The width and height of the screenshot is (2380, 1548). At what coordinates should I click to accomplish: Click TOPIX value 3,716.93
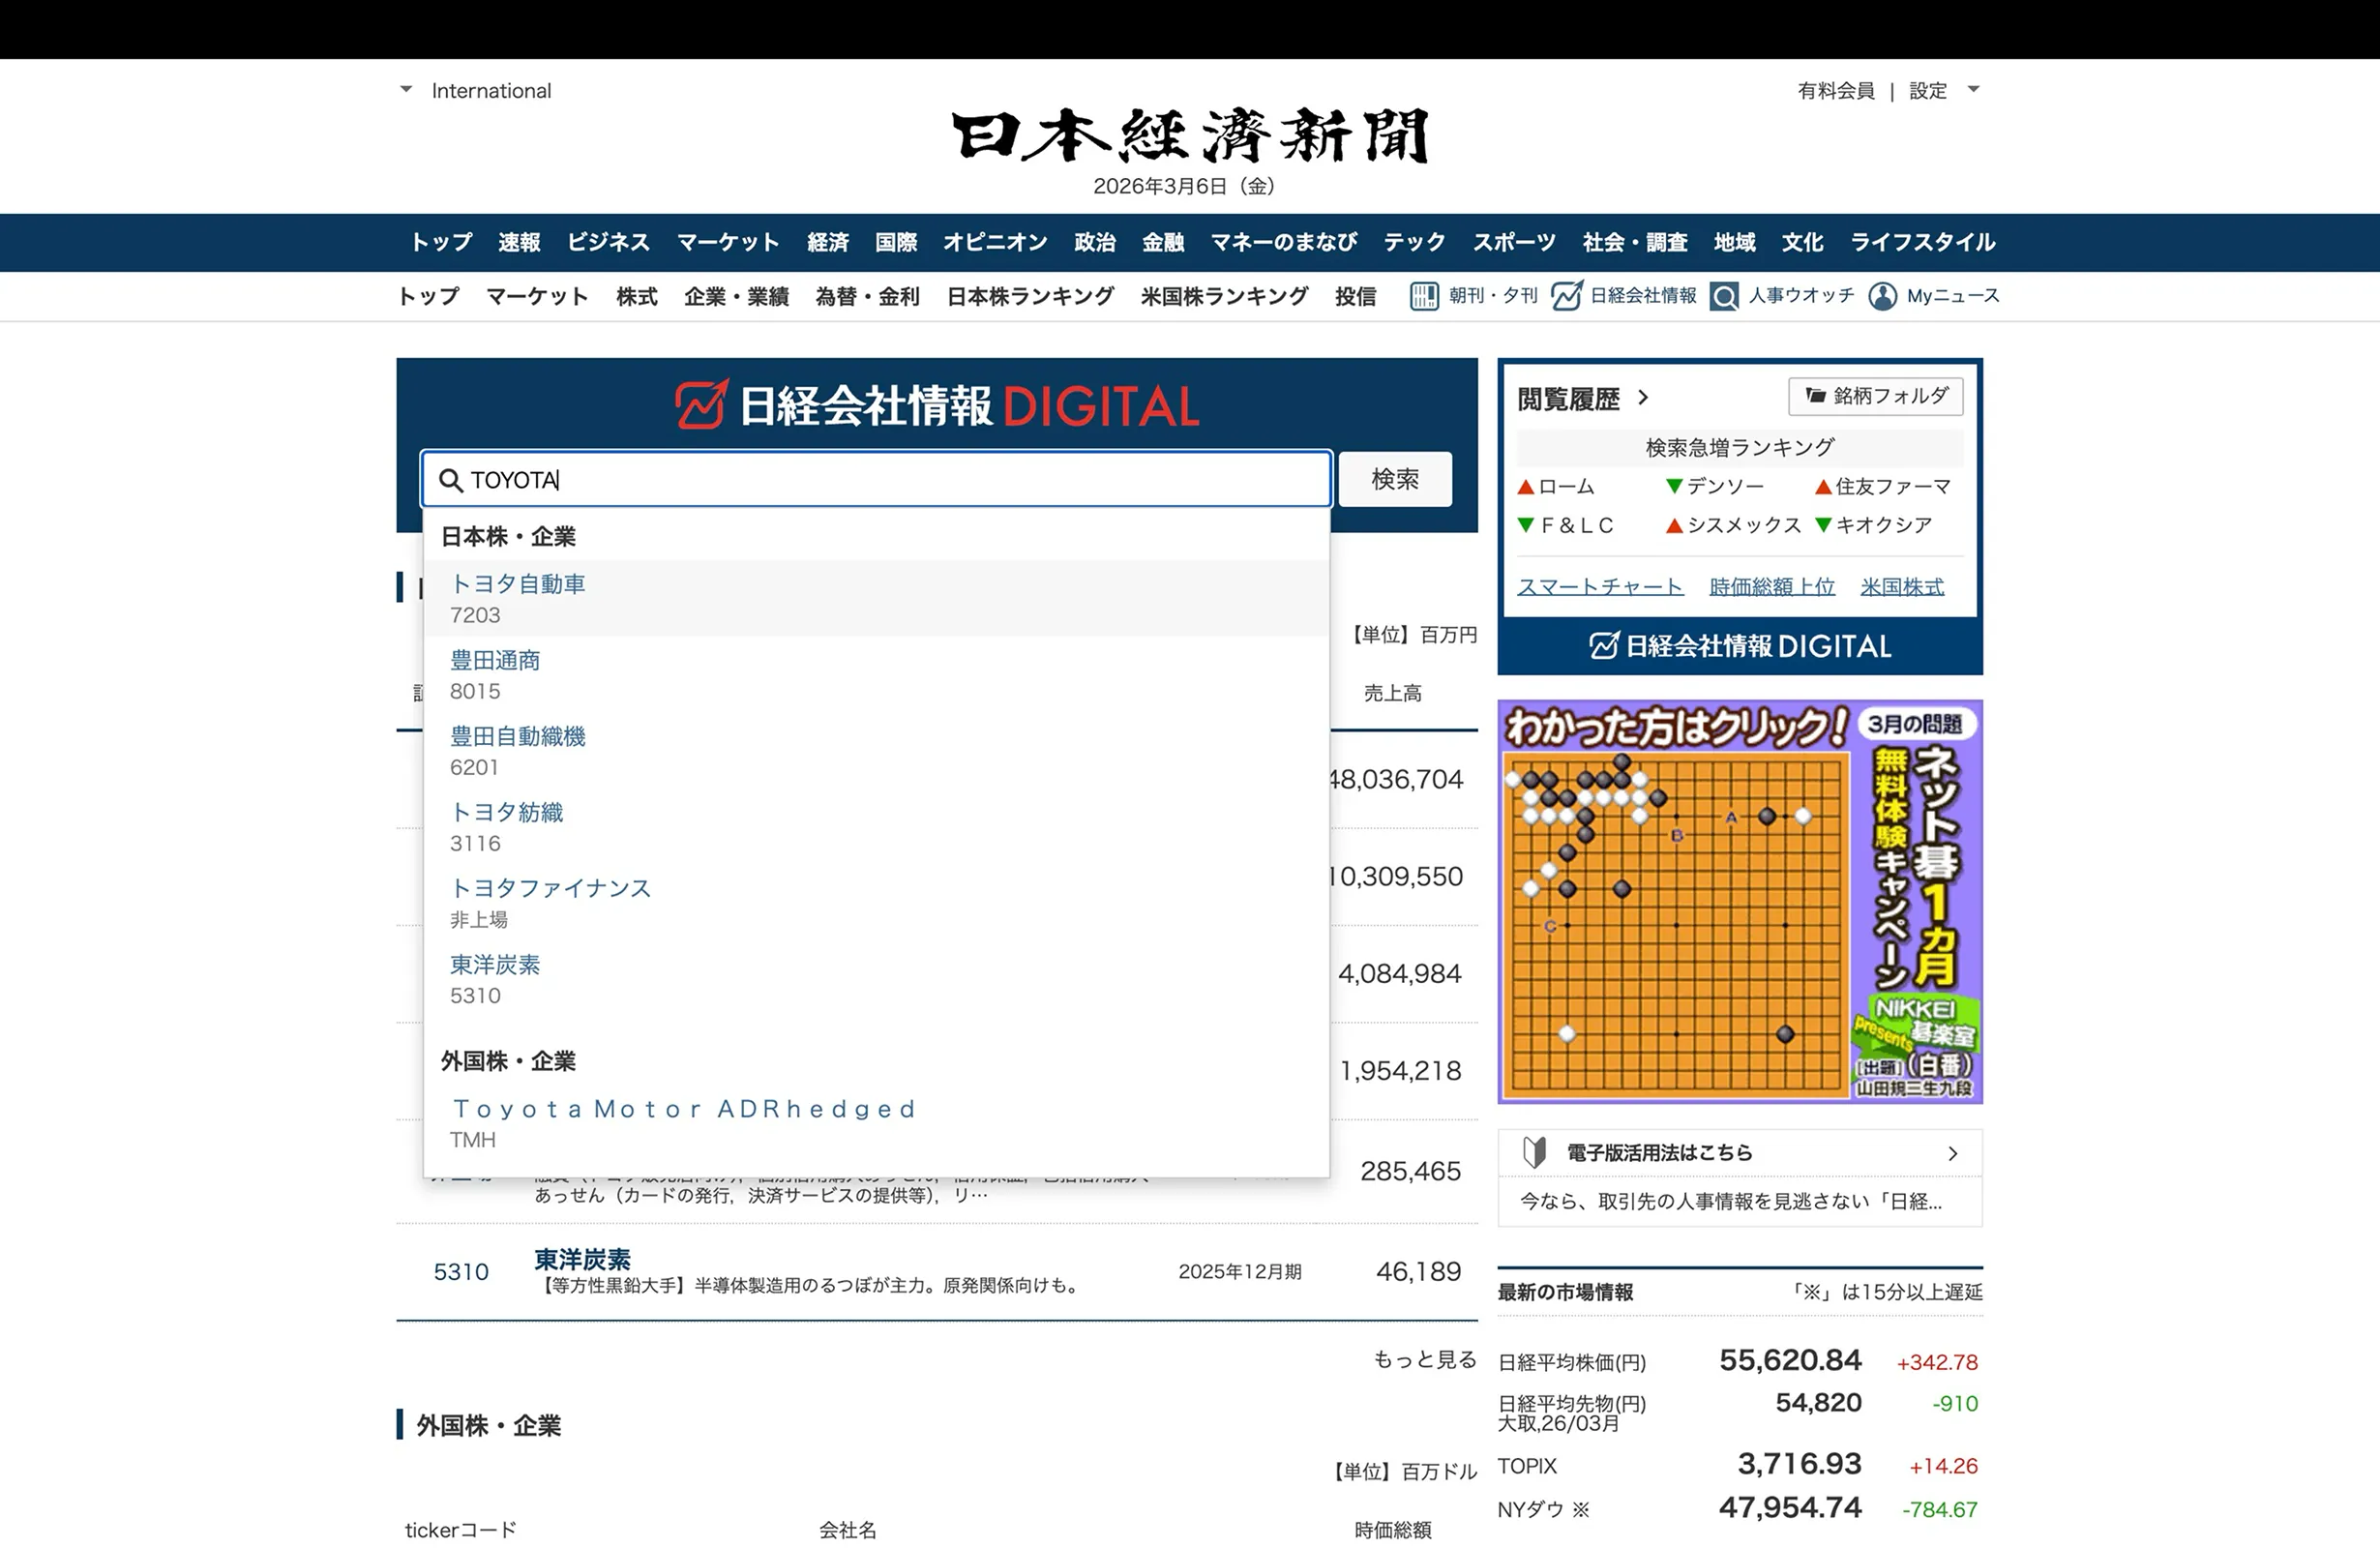click(1799, 1465)
